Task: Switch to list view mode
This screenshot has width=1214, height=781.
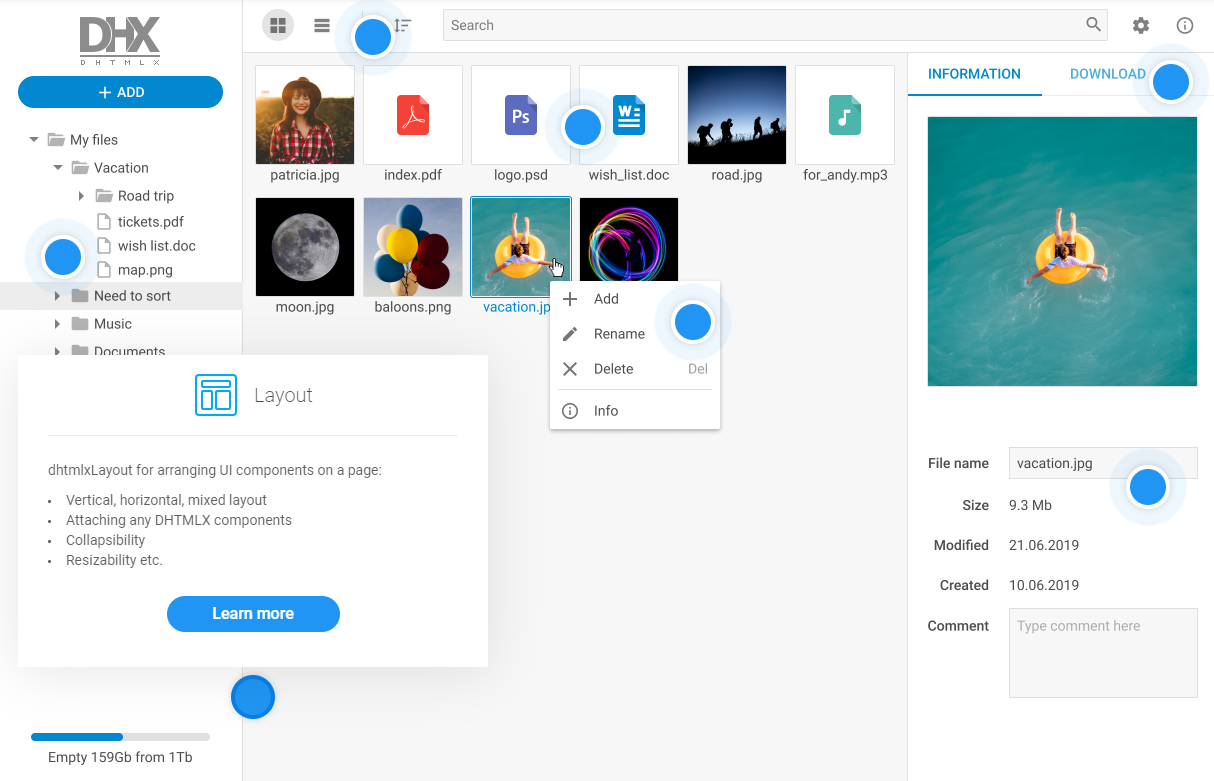Action: (x=322, y=26)
